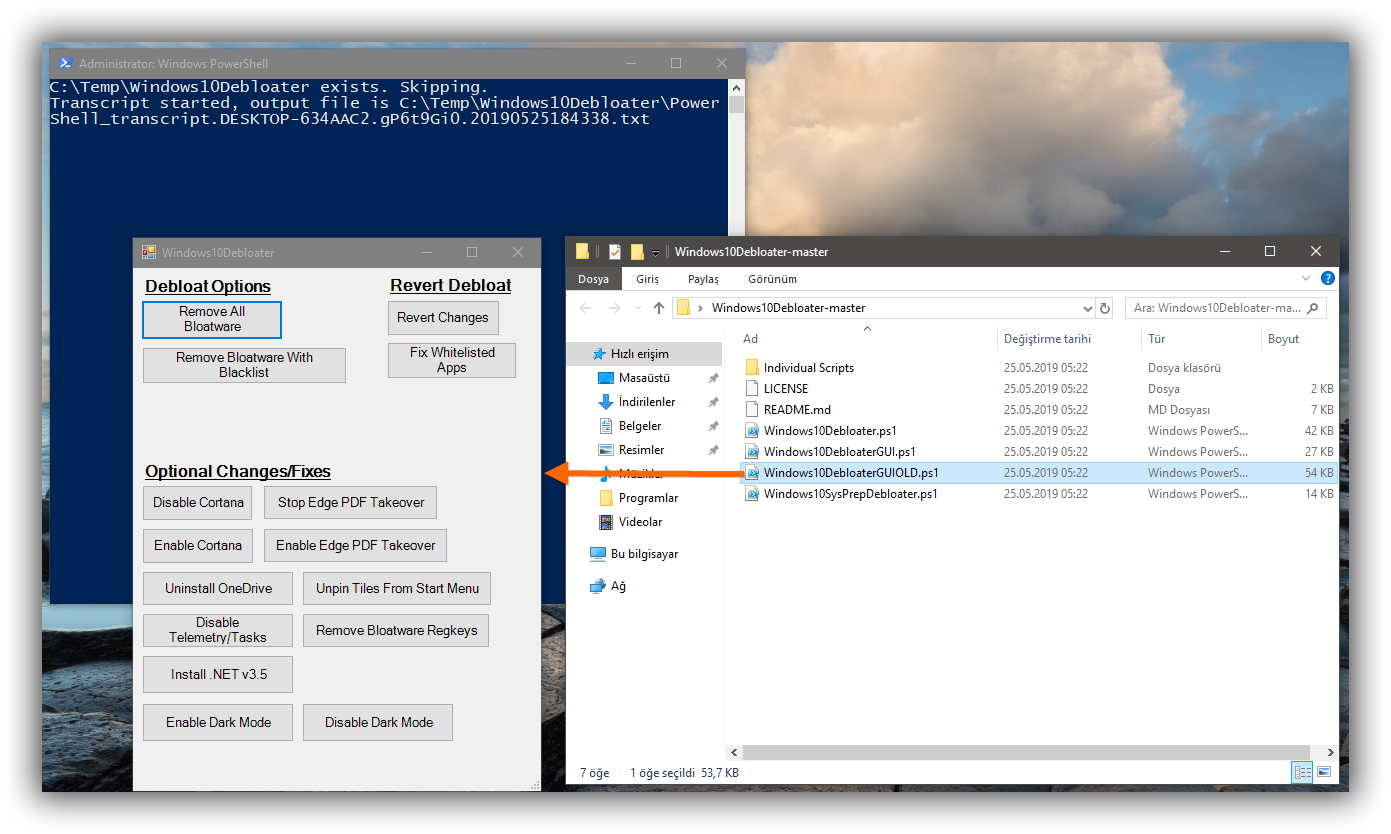Select Ağ in navigation pane
Image resolution: width=1391 pixels, height=834 pixels.
644,586
